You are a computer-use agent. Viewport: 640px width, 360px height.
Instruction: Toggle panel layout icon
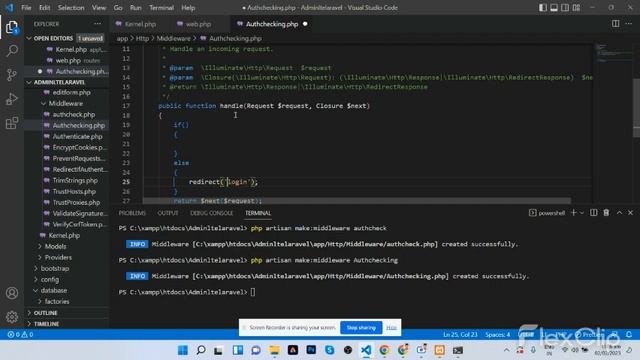pyautogui.click(x=554, y=7)
